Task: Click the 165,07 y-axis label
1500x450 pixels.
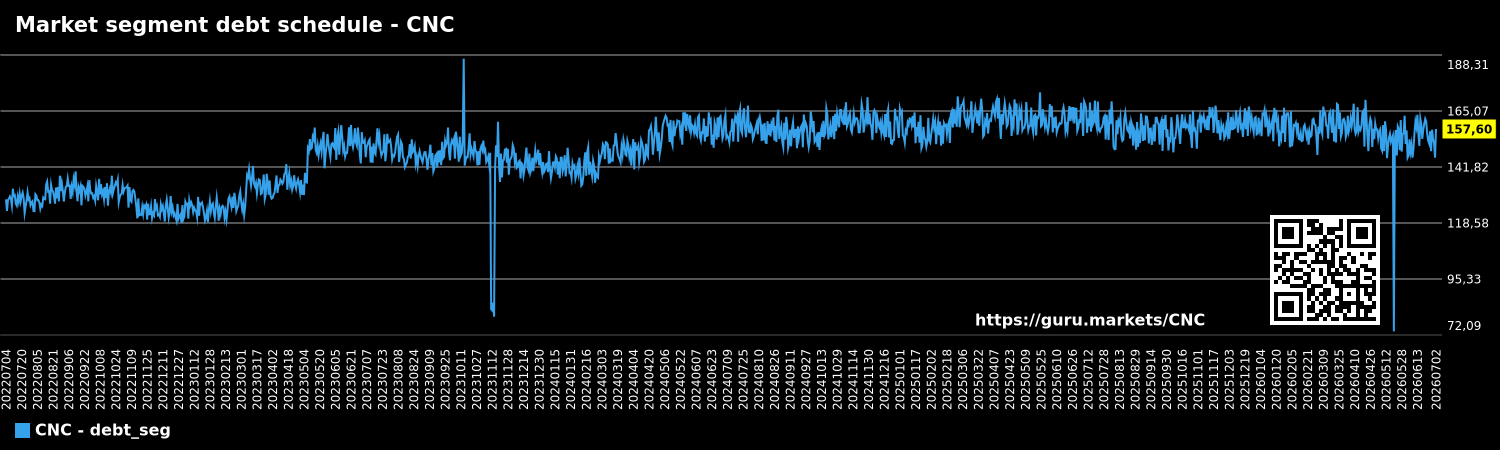Action: [x=1467, y=111]
